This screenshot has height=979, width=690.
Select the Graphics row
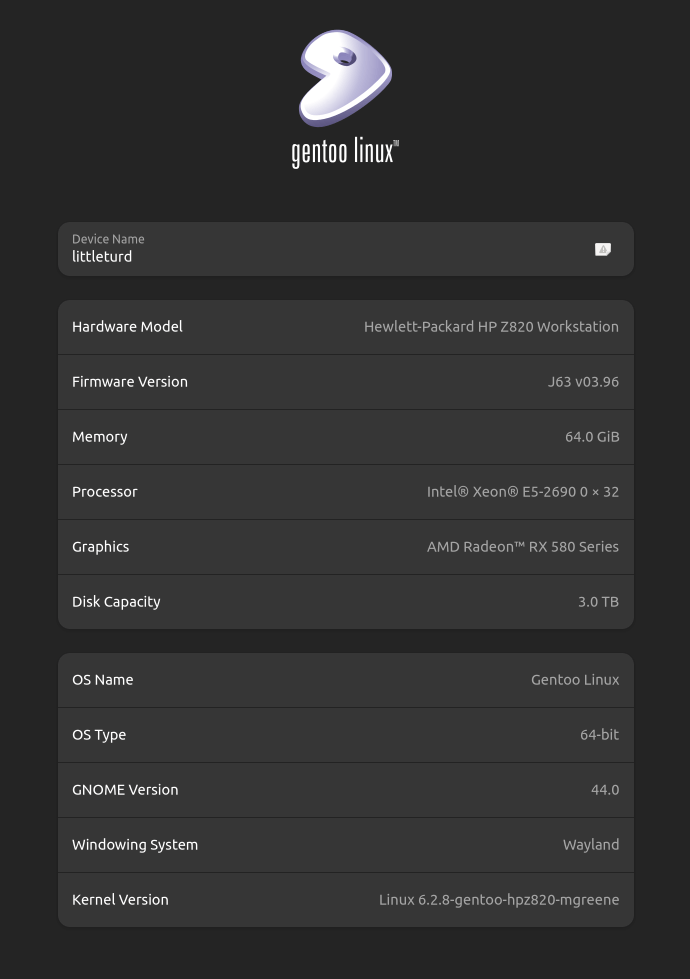[345, 546]
